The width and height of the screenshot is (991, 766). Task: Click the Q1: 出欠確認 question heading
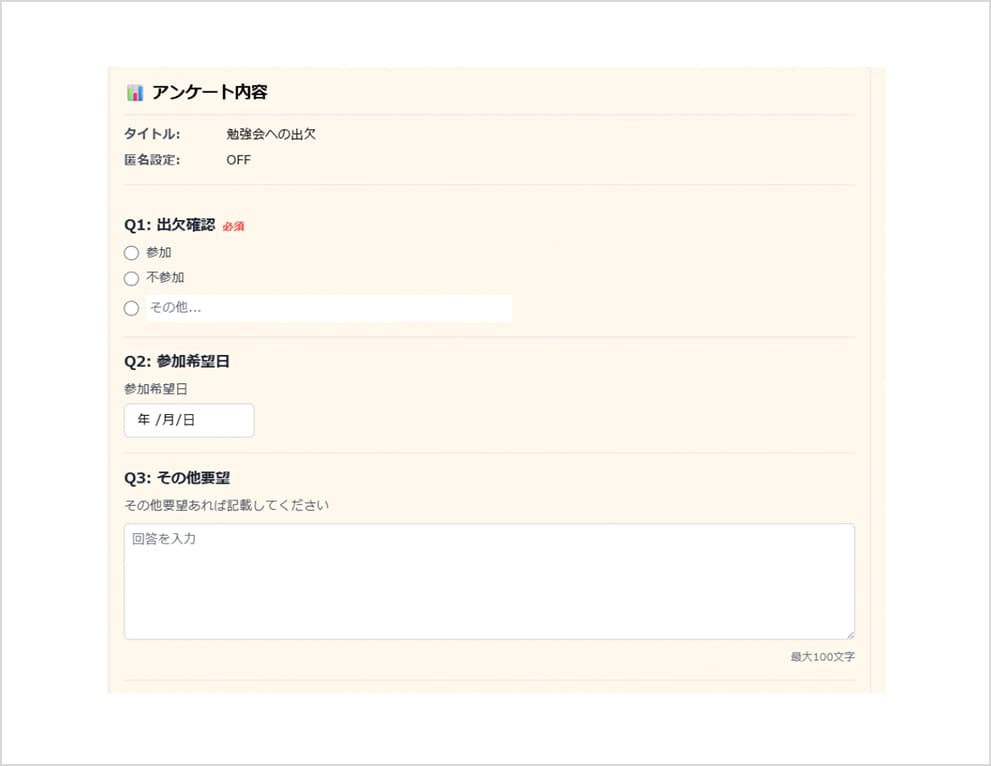coord(169,225)
